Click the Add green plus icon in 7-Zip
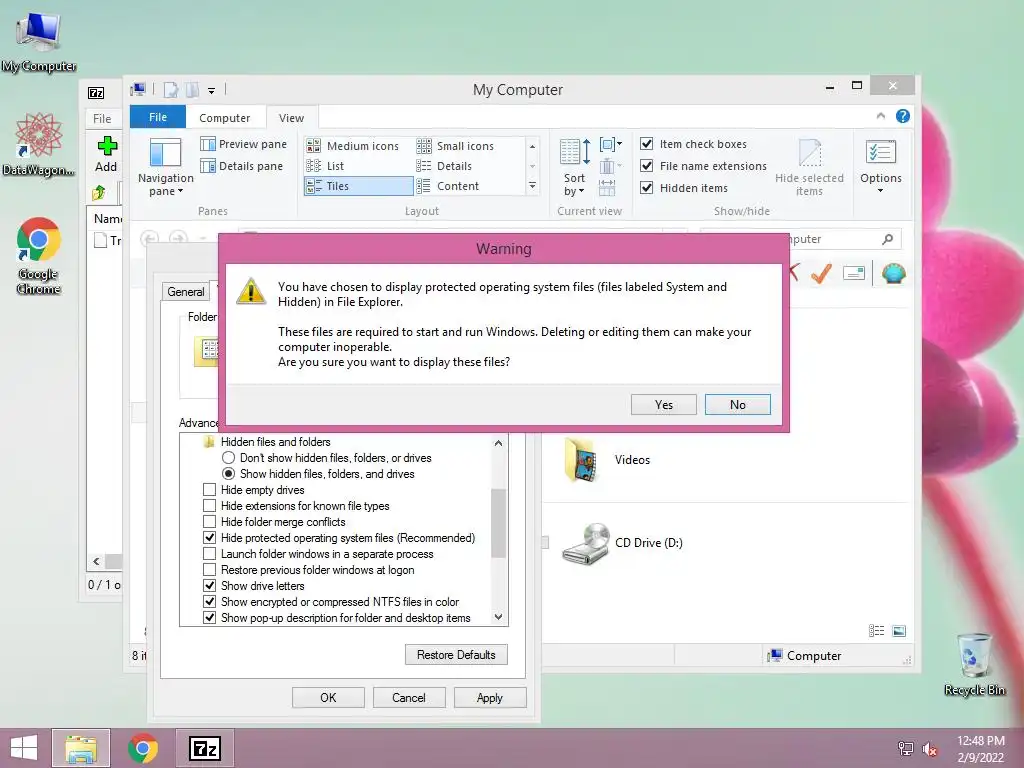The image size is (1024, 768). 106,146
